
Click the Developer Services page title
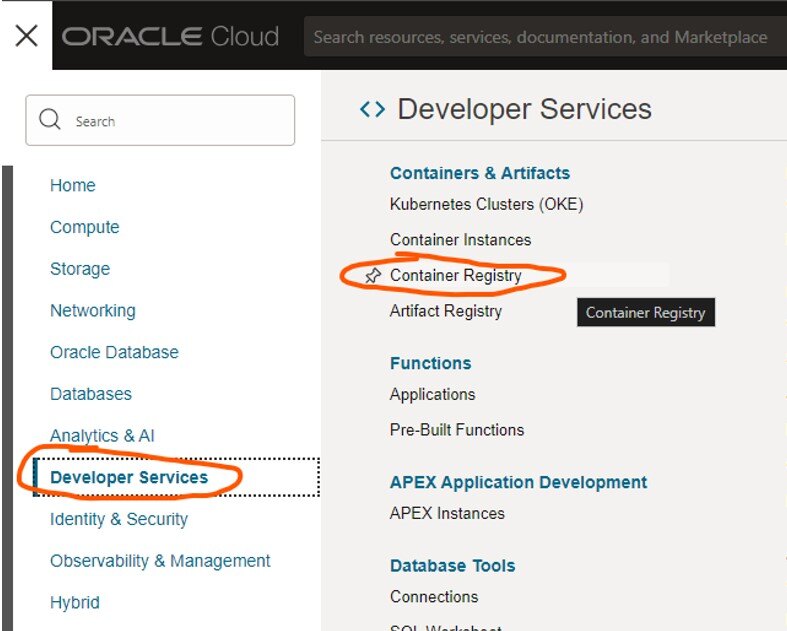(x=524, y=109)
